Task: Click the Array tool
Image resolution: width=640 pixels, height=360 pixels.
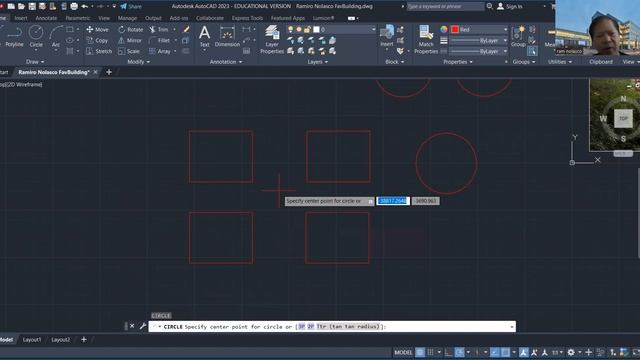Action: pos(160,51)
